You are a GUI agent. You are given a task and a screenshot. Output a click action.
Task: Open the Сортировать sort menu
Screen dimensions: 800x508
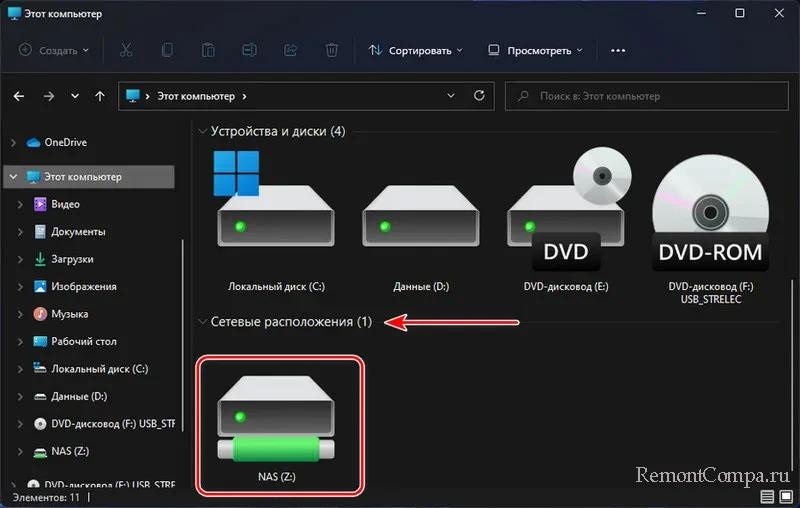pos(416,50)
